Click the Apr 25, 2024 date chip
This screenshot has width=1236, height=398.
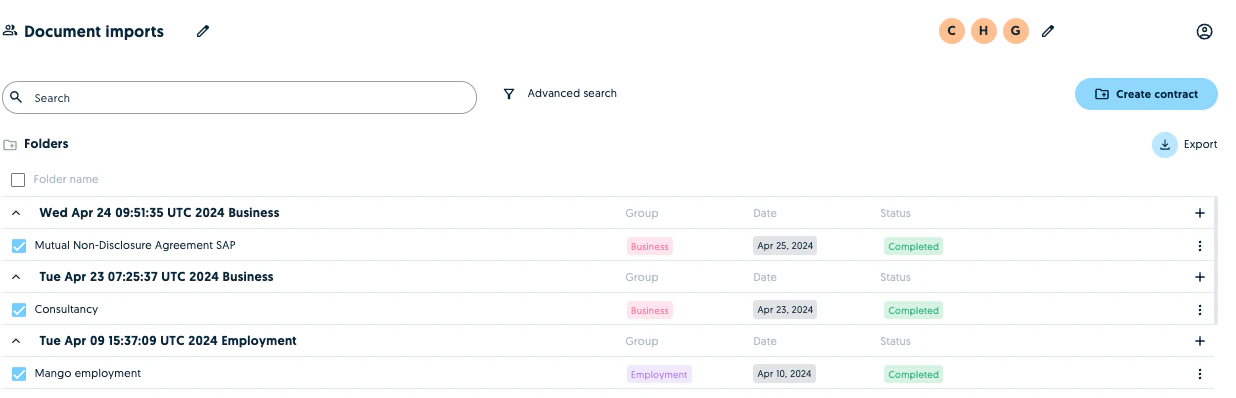click(785, 246)
